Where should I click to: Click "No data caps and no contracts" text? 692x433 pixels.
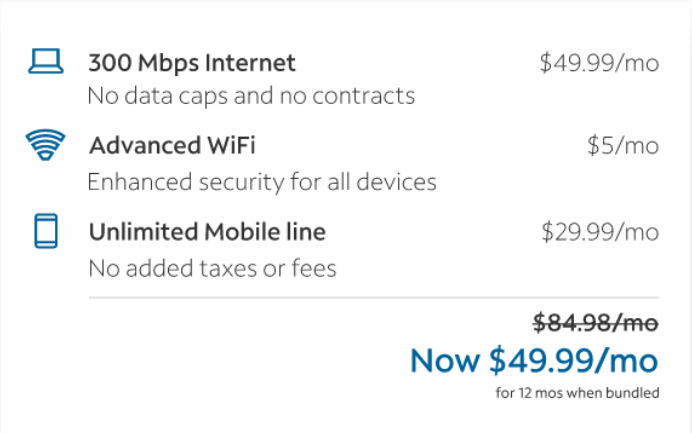click(x=251, y=97)
